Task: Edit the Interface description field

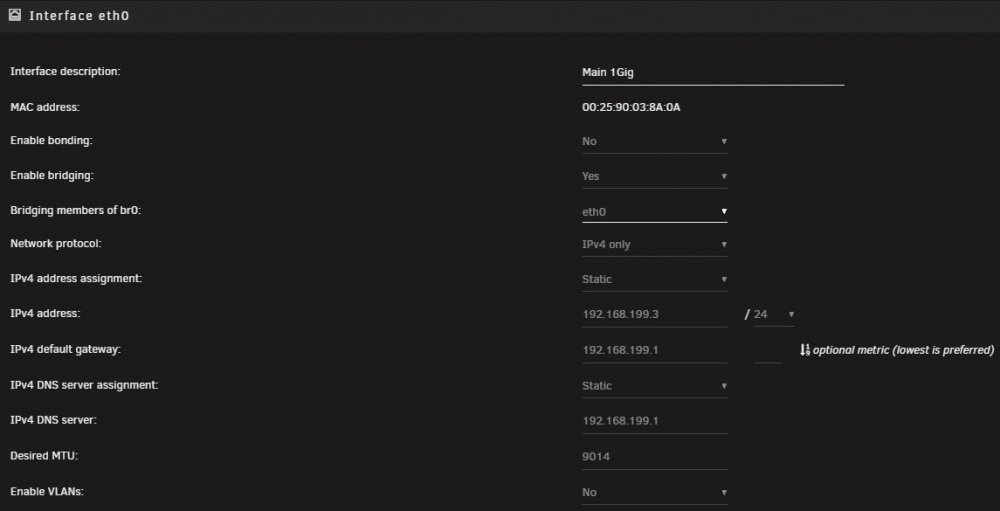Action: tap(713, 73)
